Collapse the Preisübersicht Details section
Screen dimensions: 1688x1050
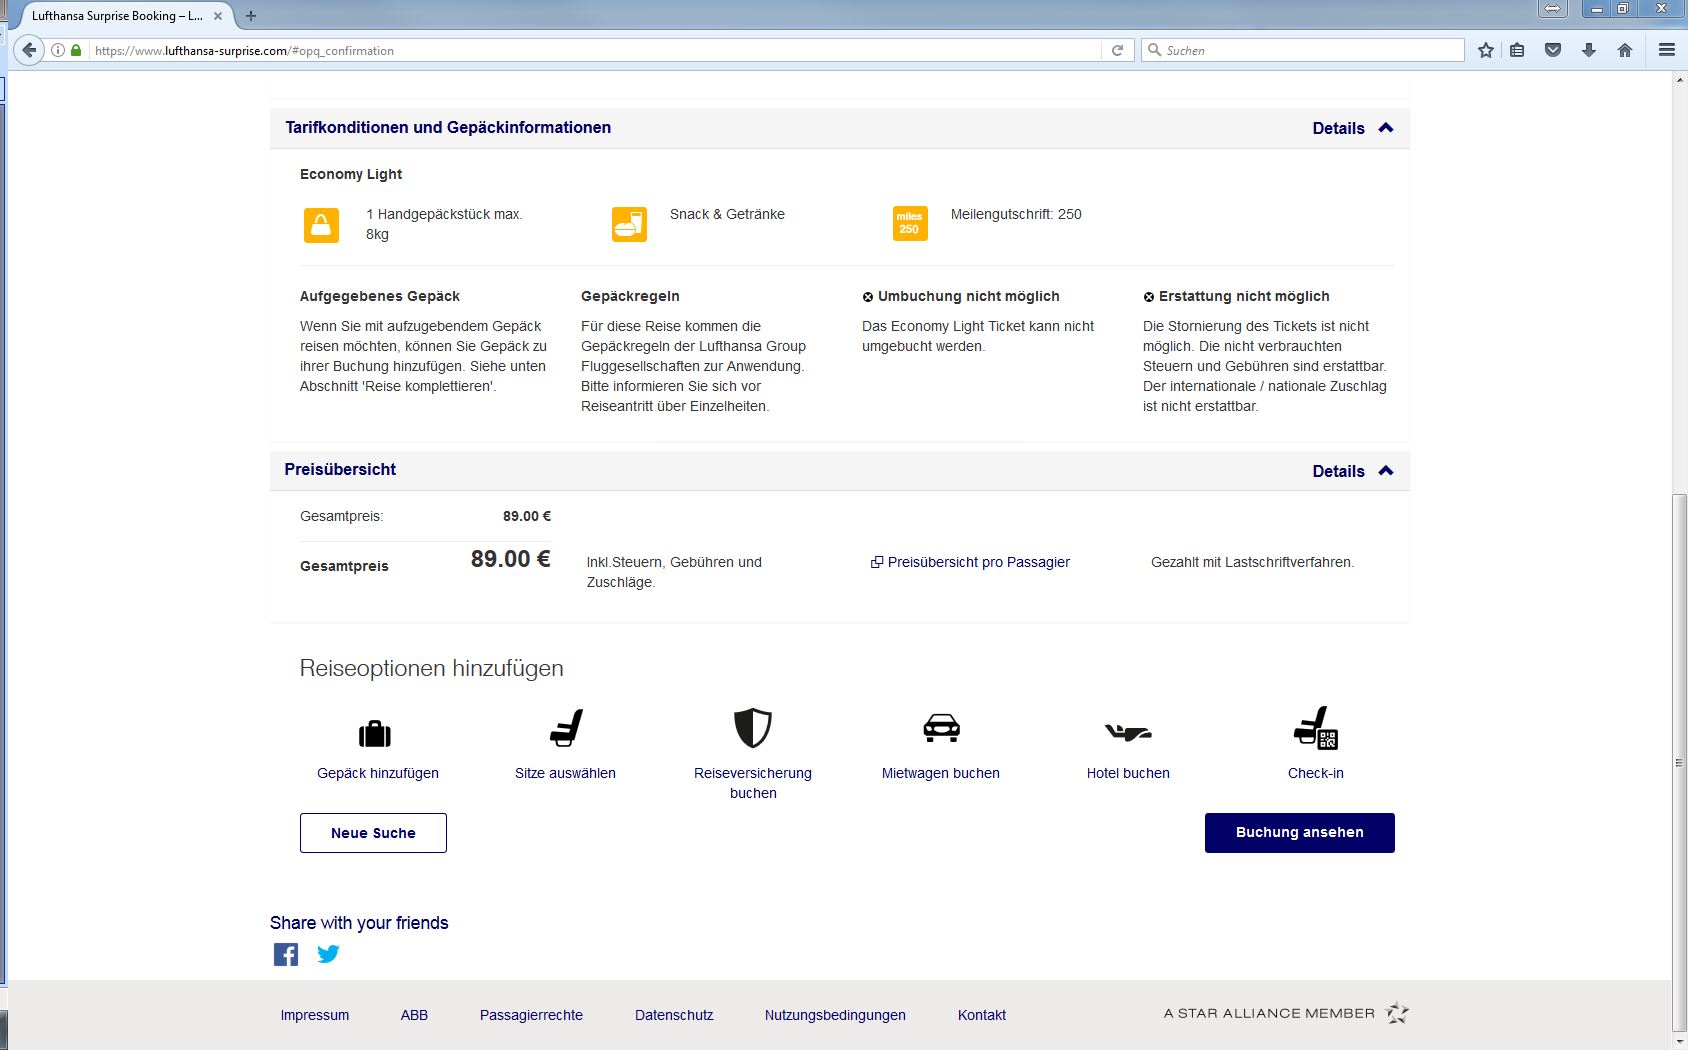[1352, 471]
